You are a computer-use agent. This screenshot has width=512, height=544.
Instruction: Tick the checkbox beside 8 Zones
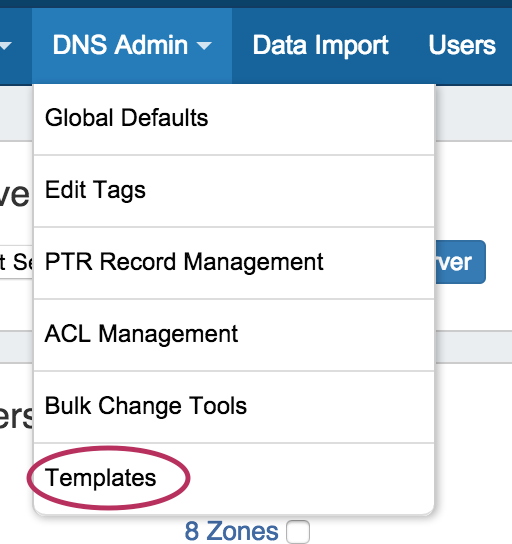pos(298,532)
